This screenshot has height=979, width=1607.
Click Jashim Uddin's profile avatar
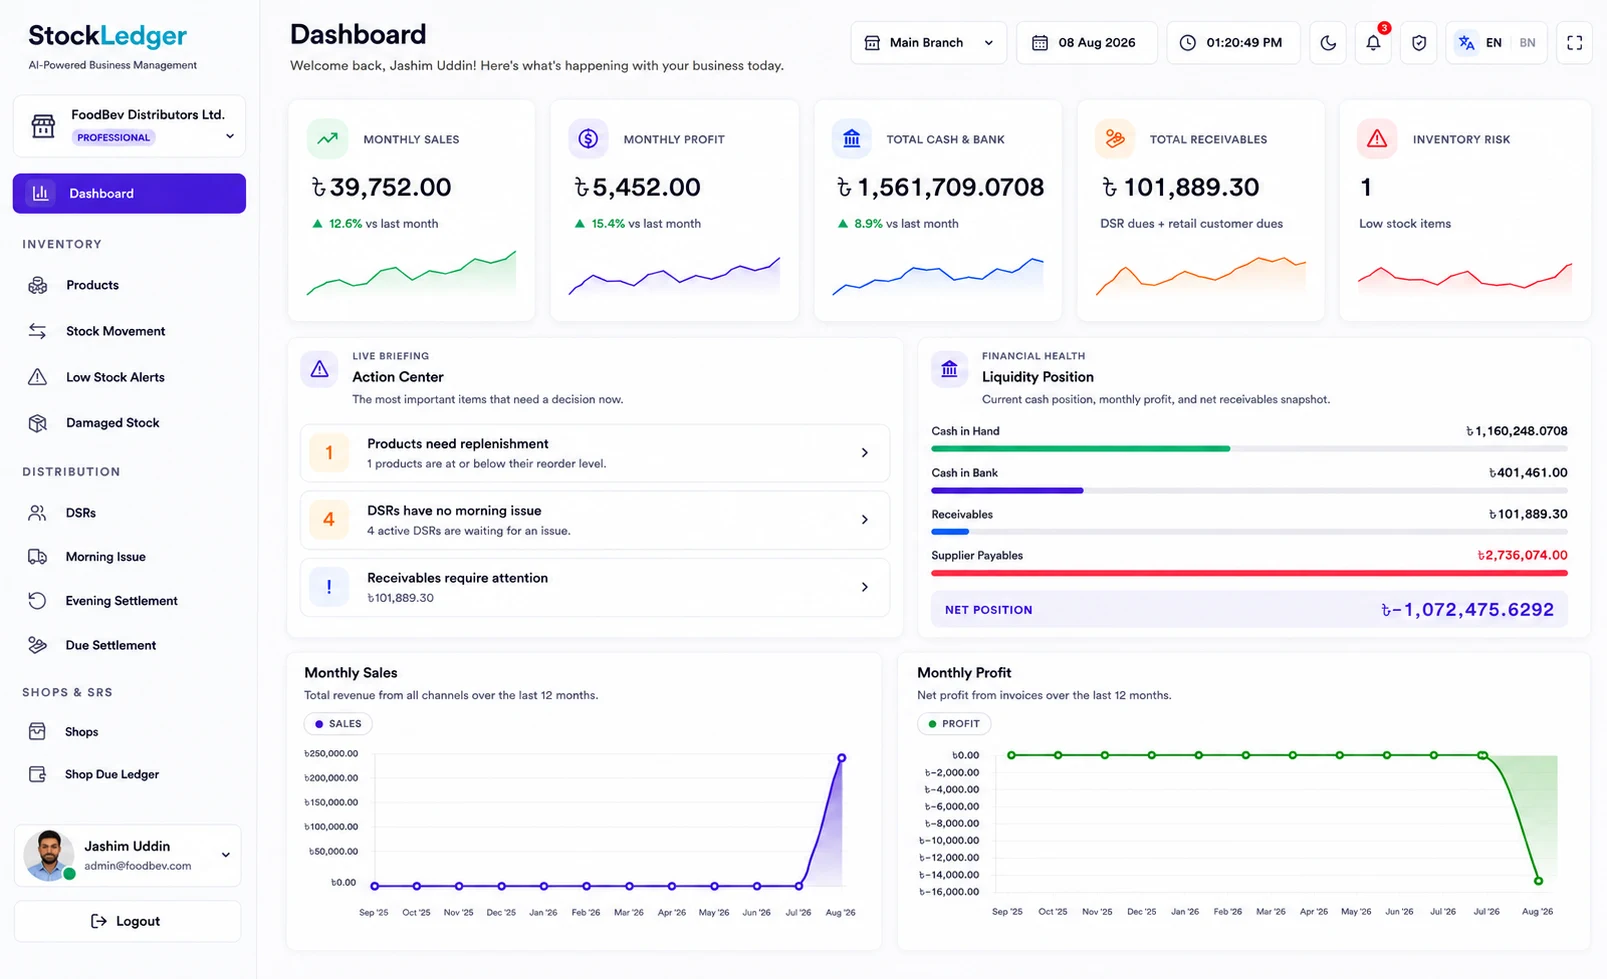[49, 855]
